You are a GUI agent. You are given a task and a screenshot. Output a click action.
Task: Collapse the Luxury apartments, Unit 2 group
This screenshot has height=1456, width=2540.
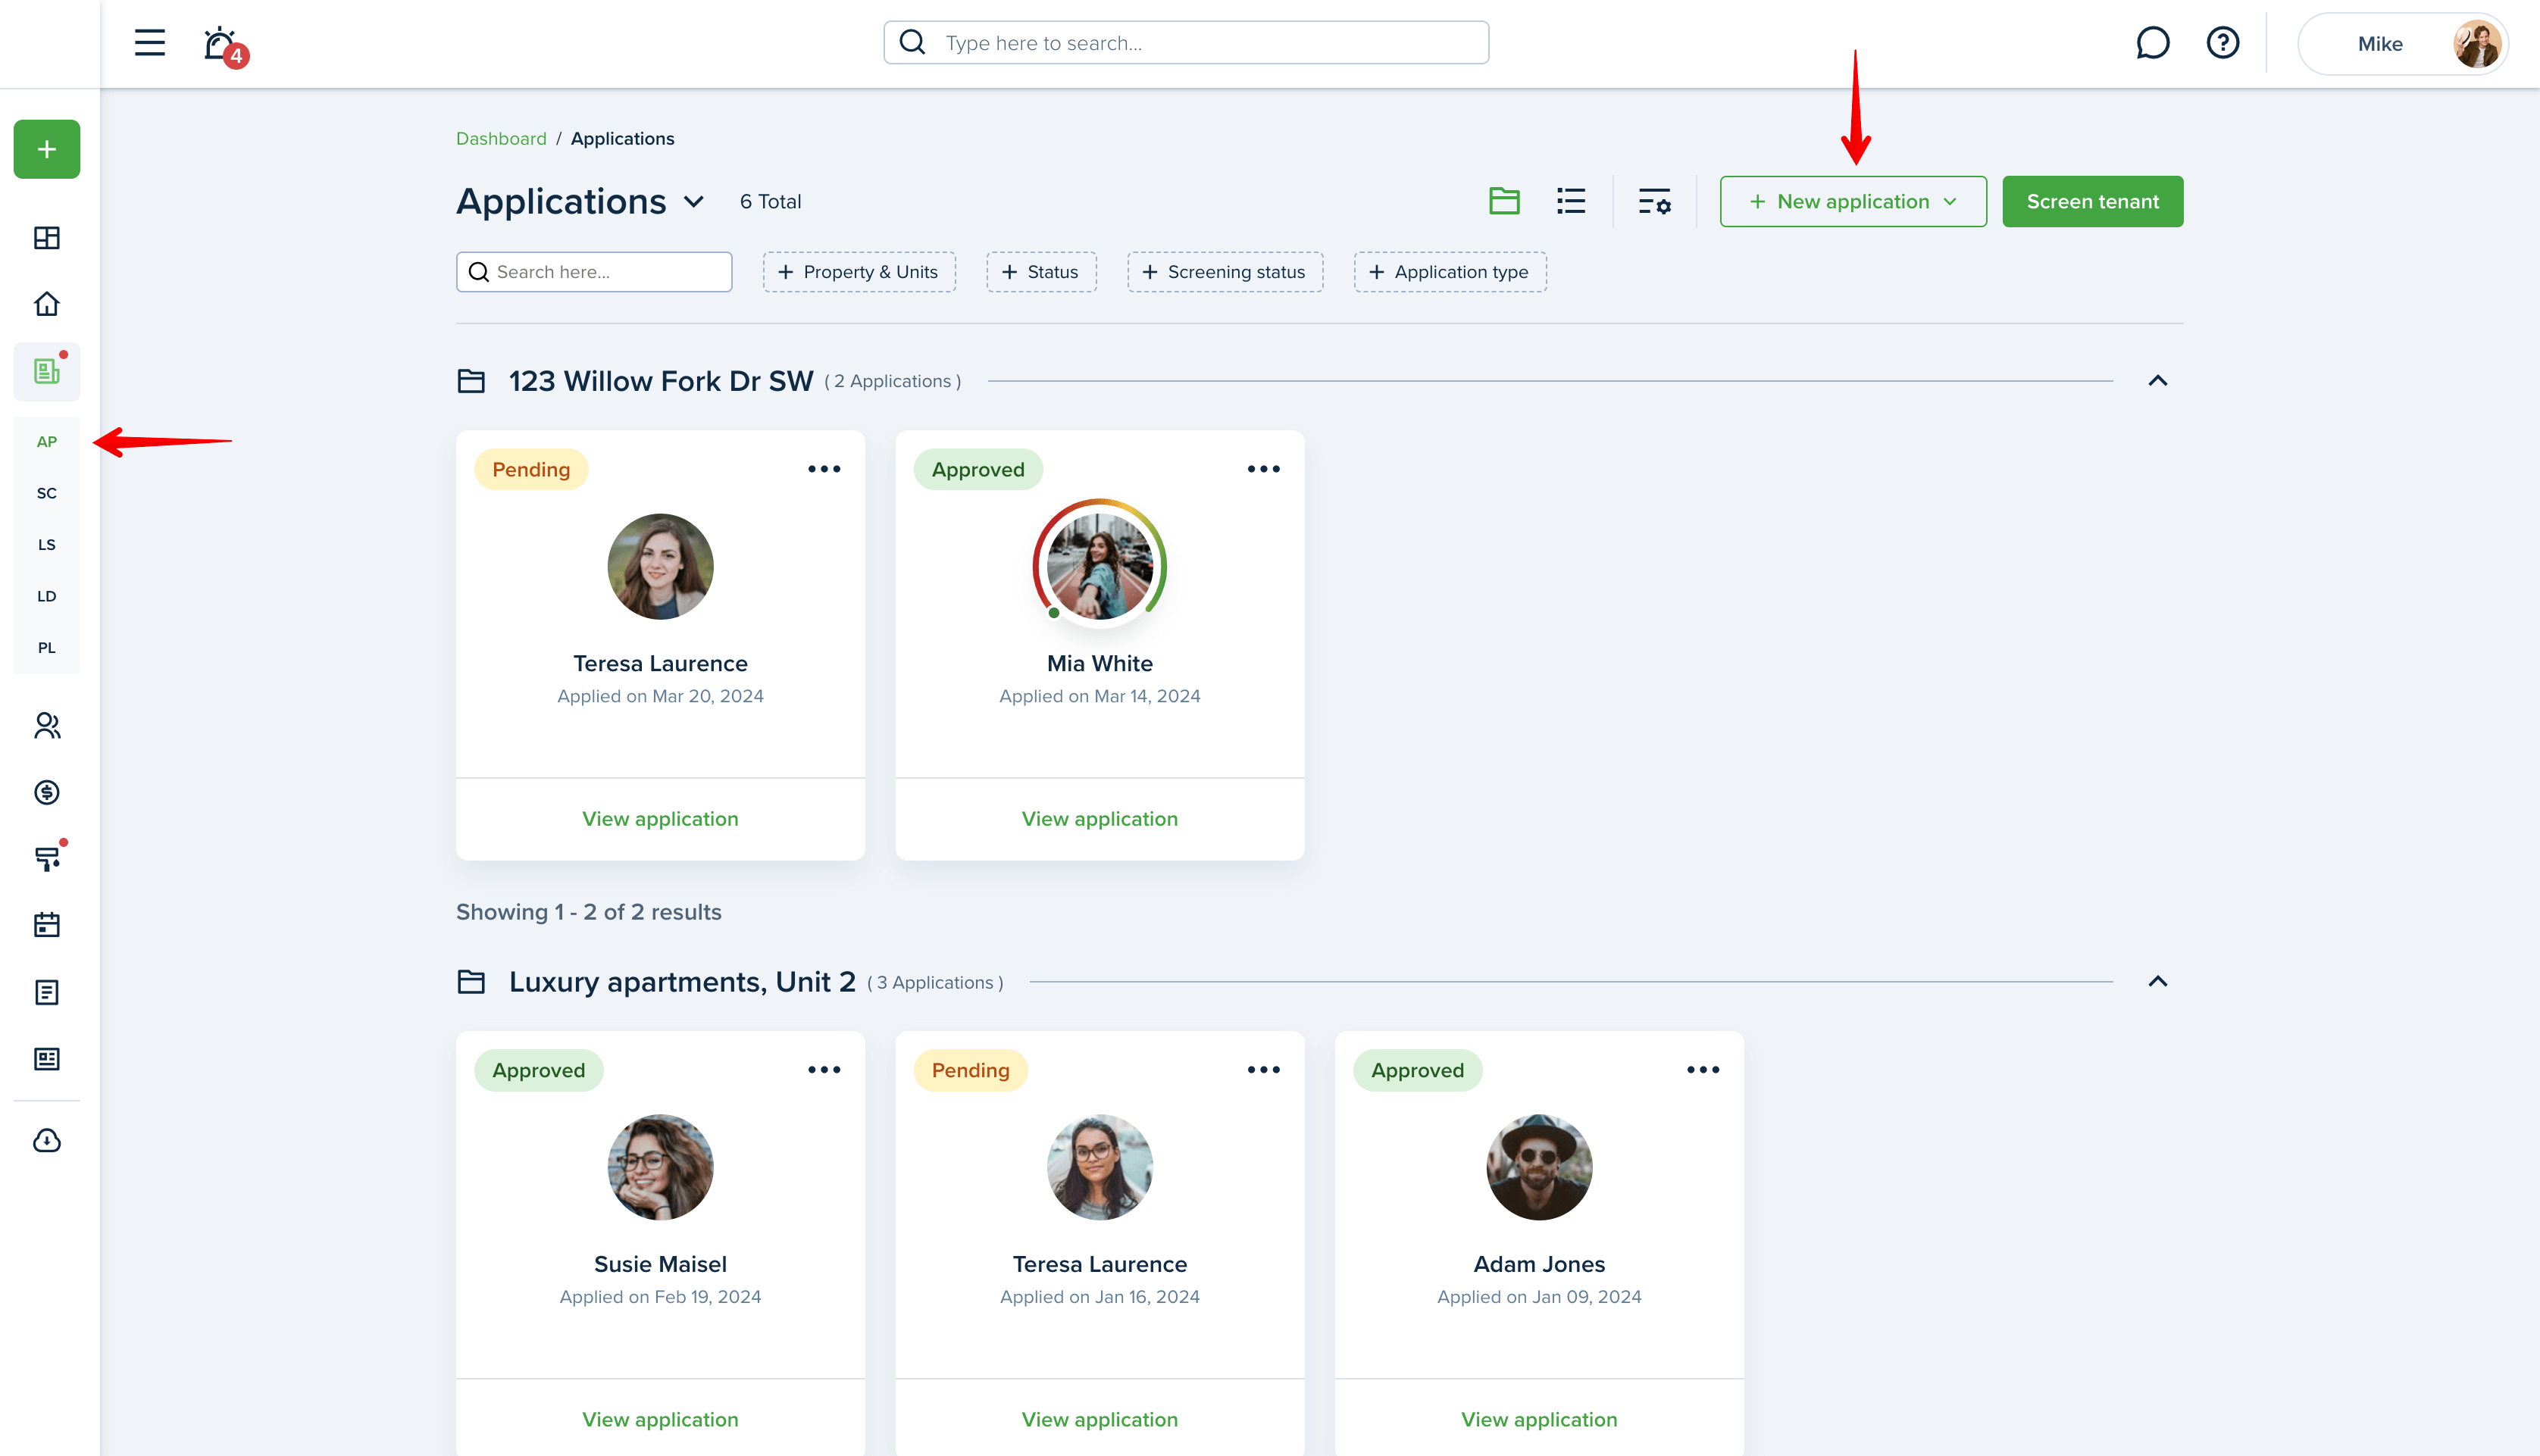pyautogui.click(x=2157, y=982)
